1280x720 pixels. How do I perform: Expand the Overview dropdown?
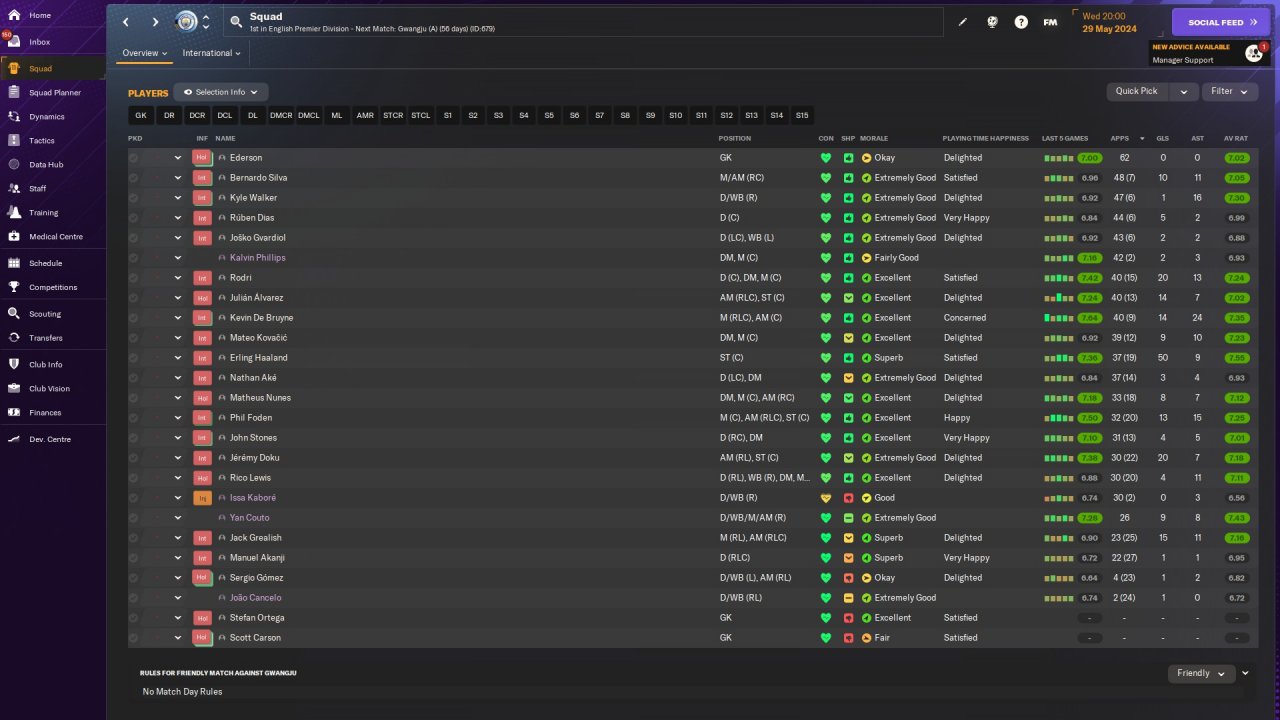click(x=145, y=53)
